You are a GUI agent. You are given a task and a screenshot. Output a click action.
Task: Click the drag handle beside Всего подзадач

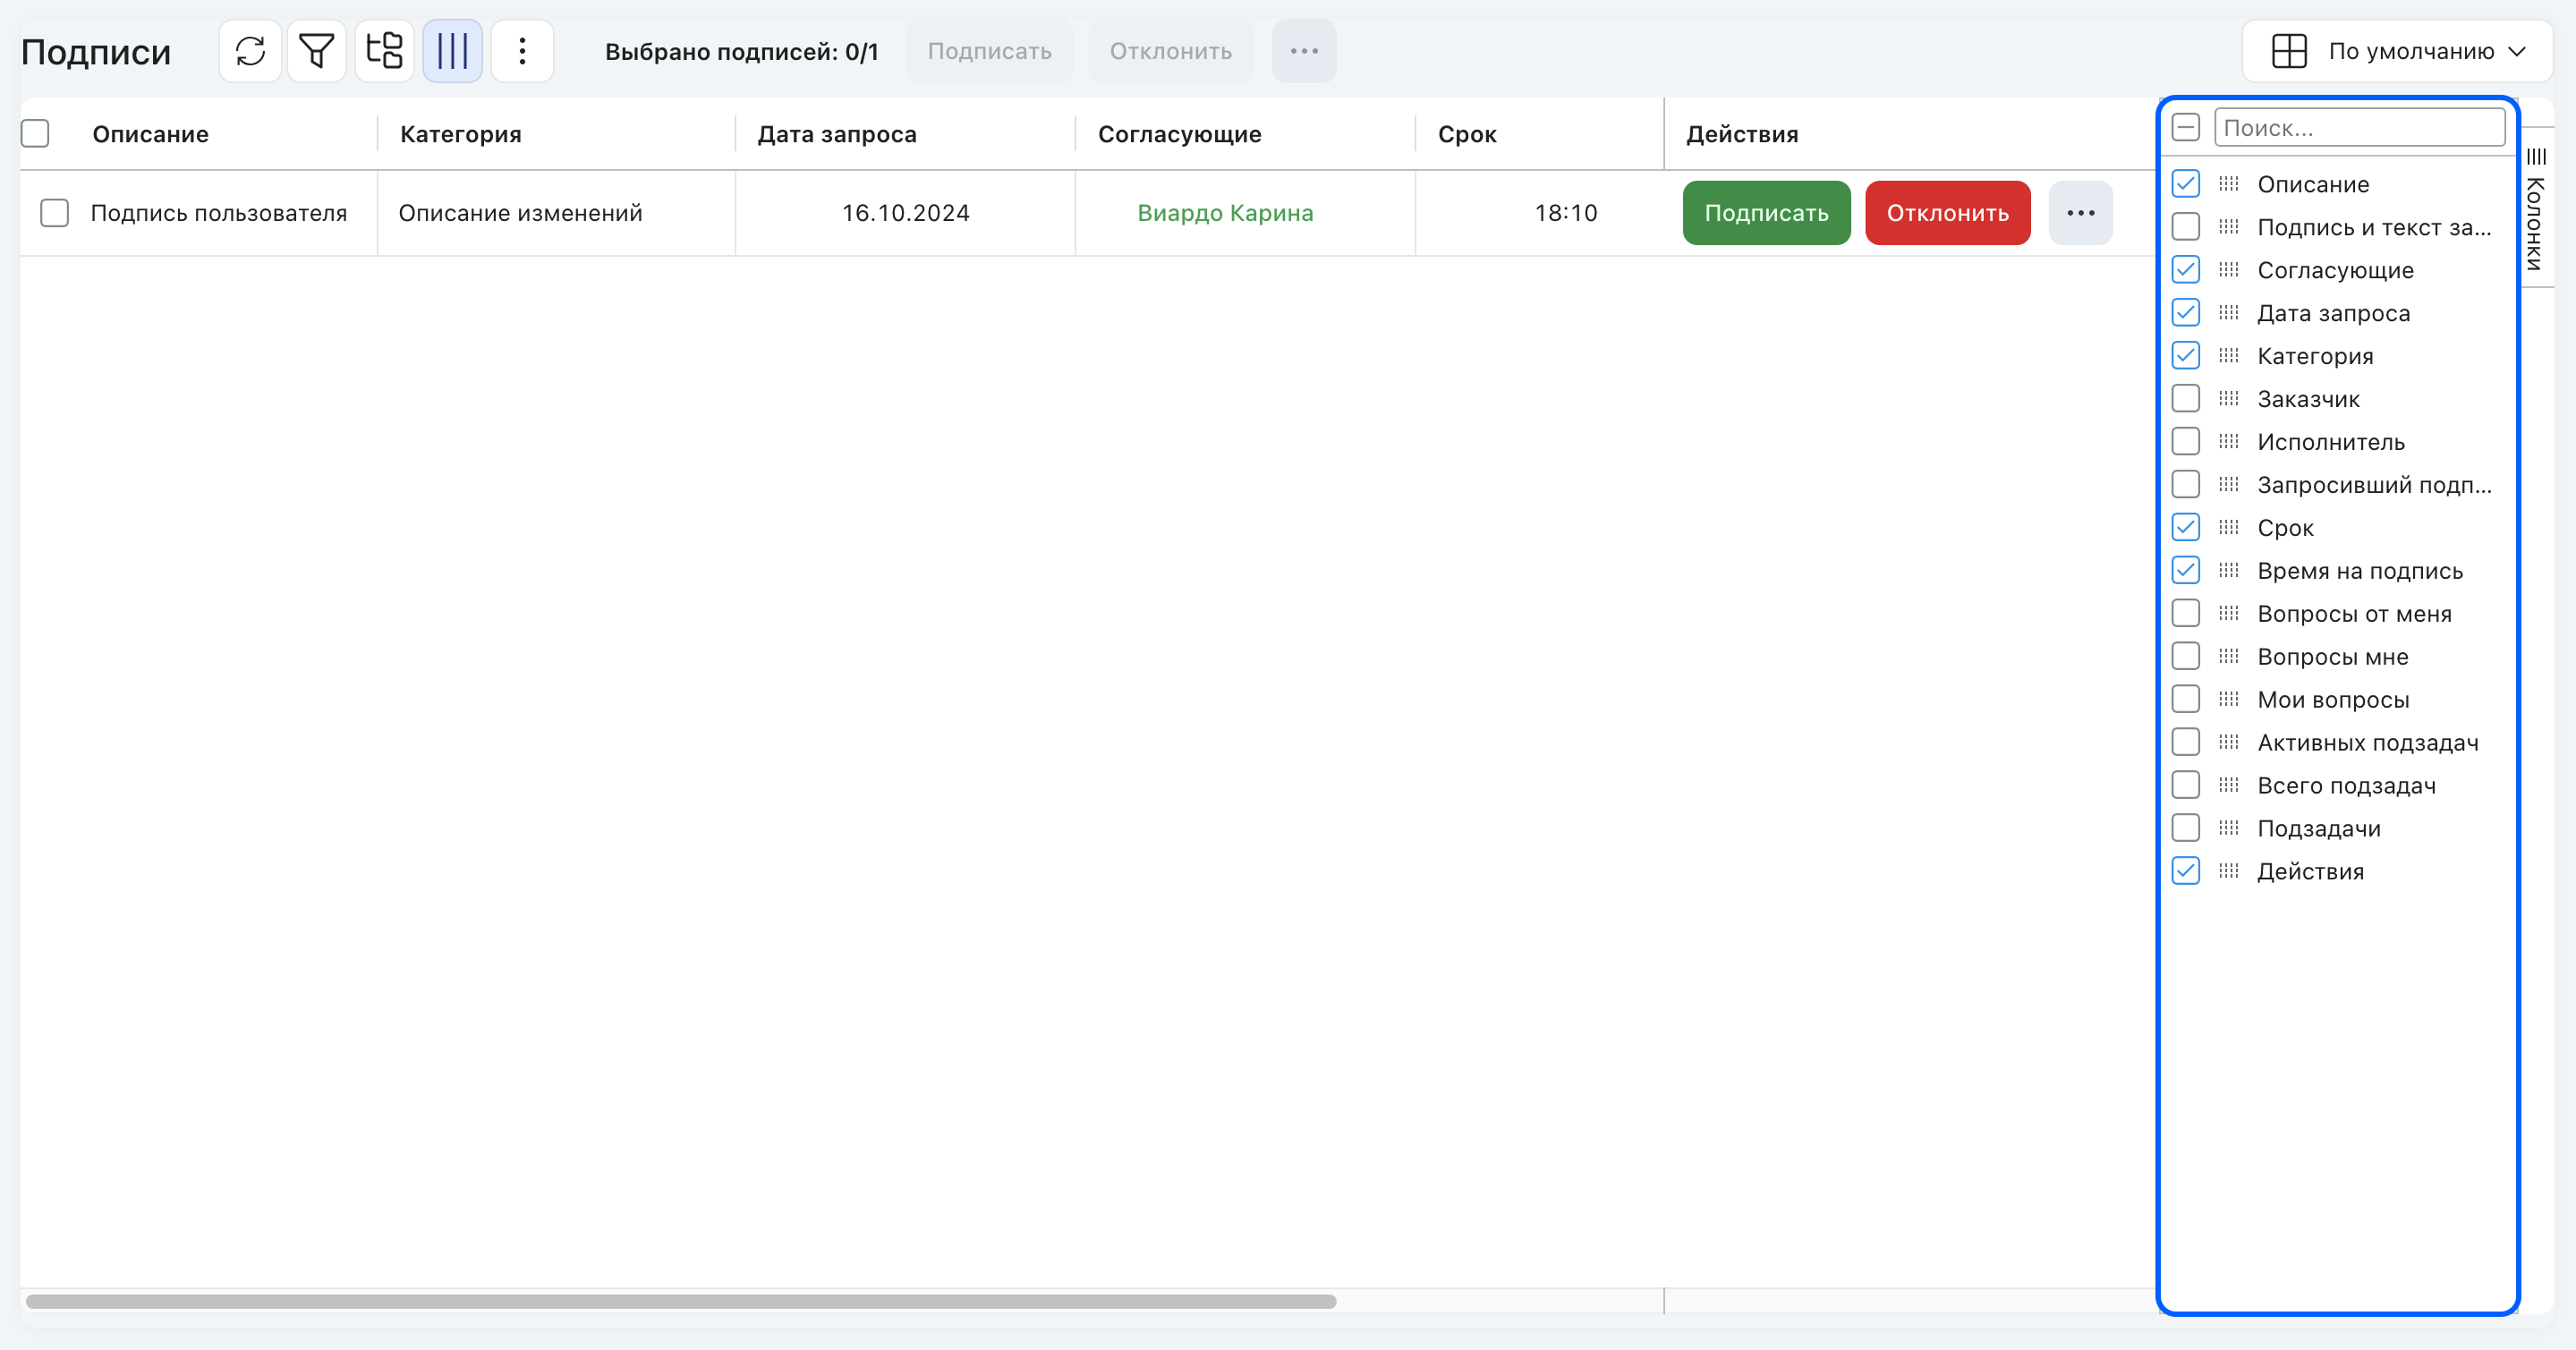(2229, 785)
